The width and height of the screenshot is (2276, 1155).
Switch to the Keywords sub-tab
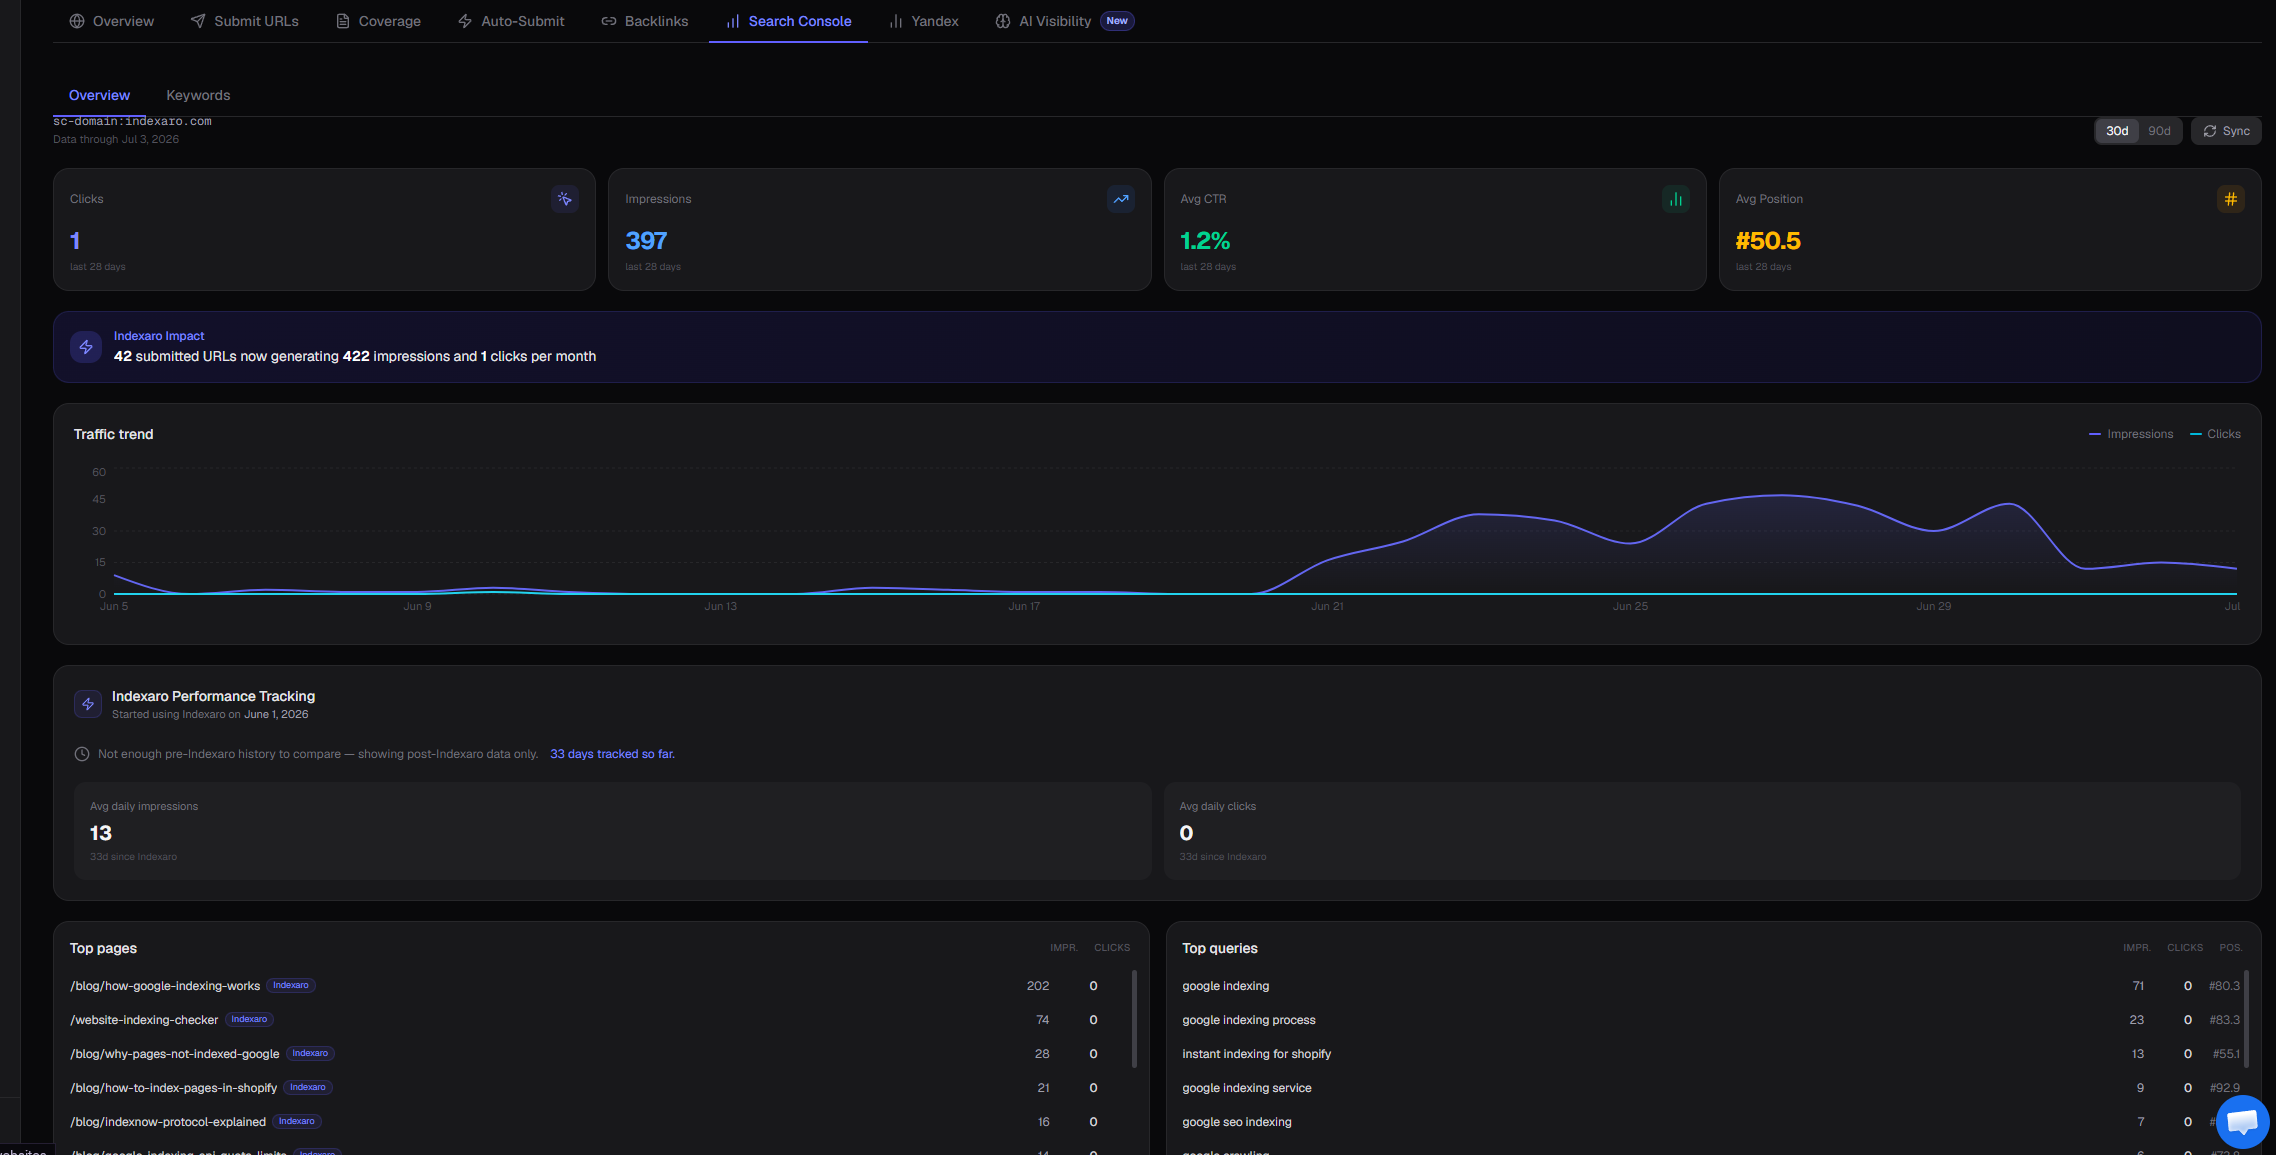[198, 95]
